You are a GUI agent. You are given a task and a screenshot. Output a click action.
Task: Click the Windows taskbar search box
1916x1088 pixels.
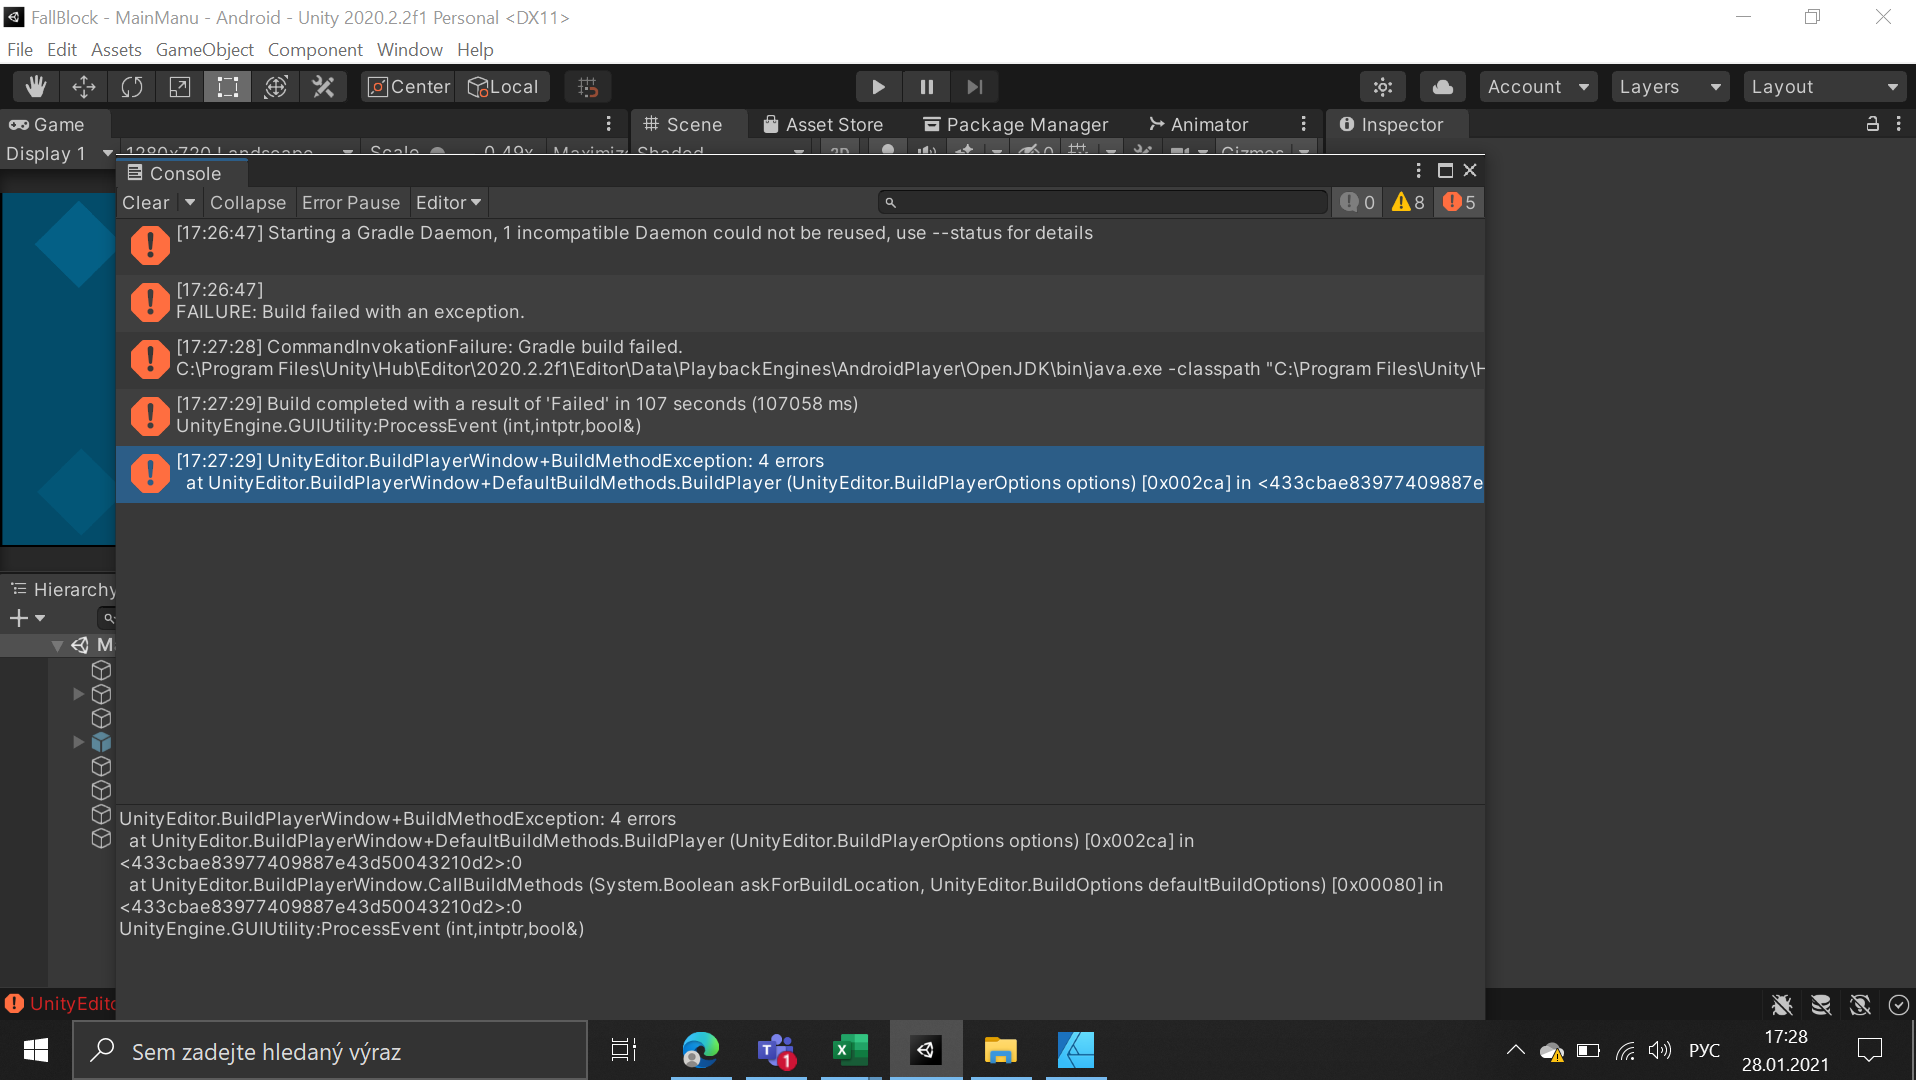coord(330,1051)
